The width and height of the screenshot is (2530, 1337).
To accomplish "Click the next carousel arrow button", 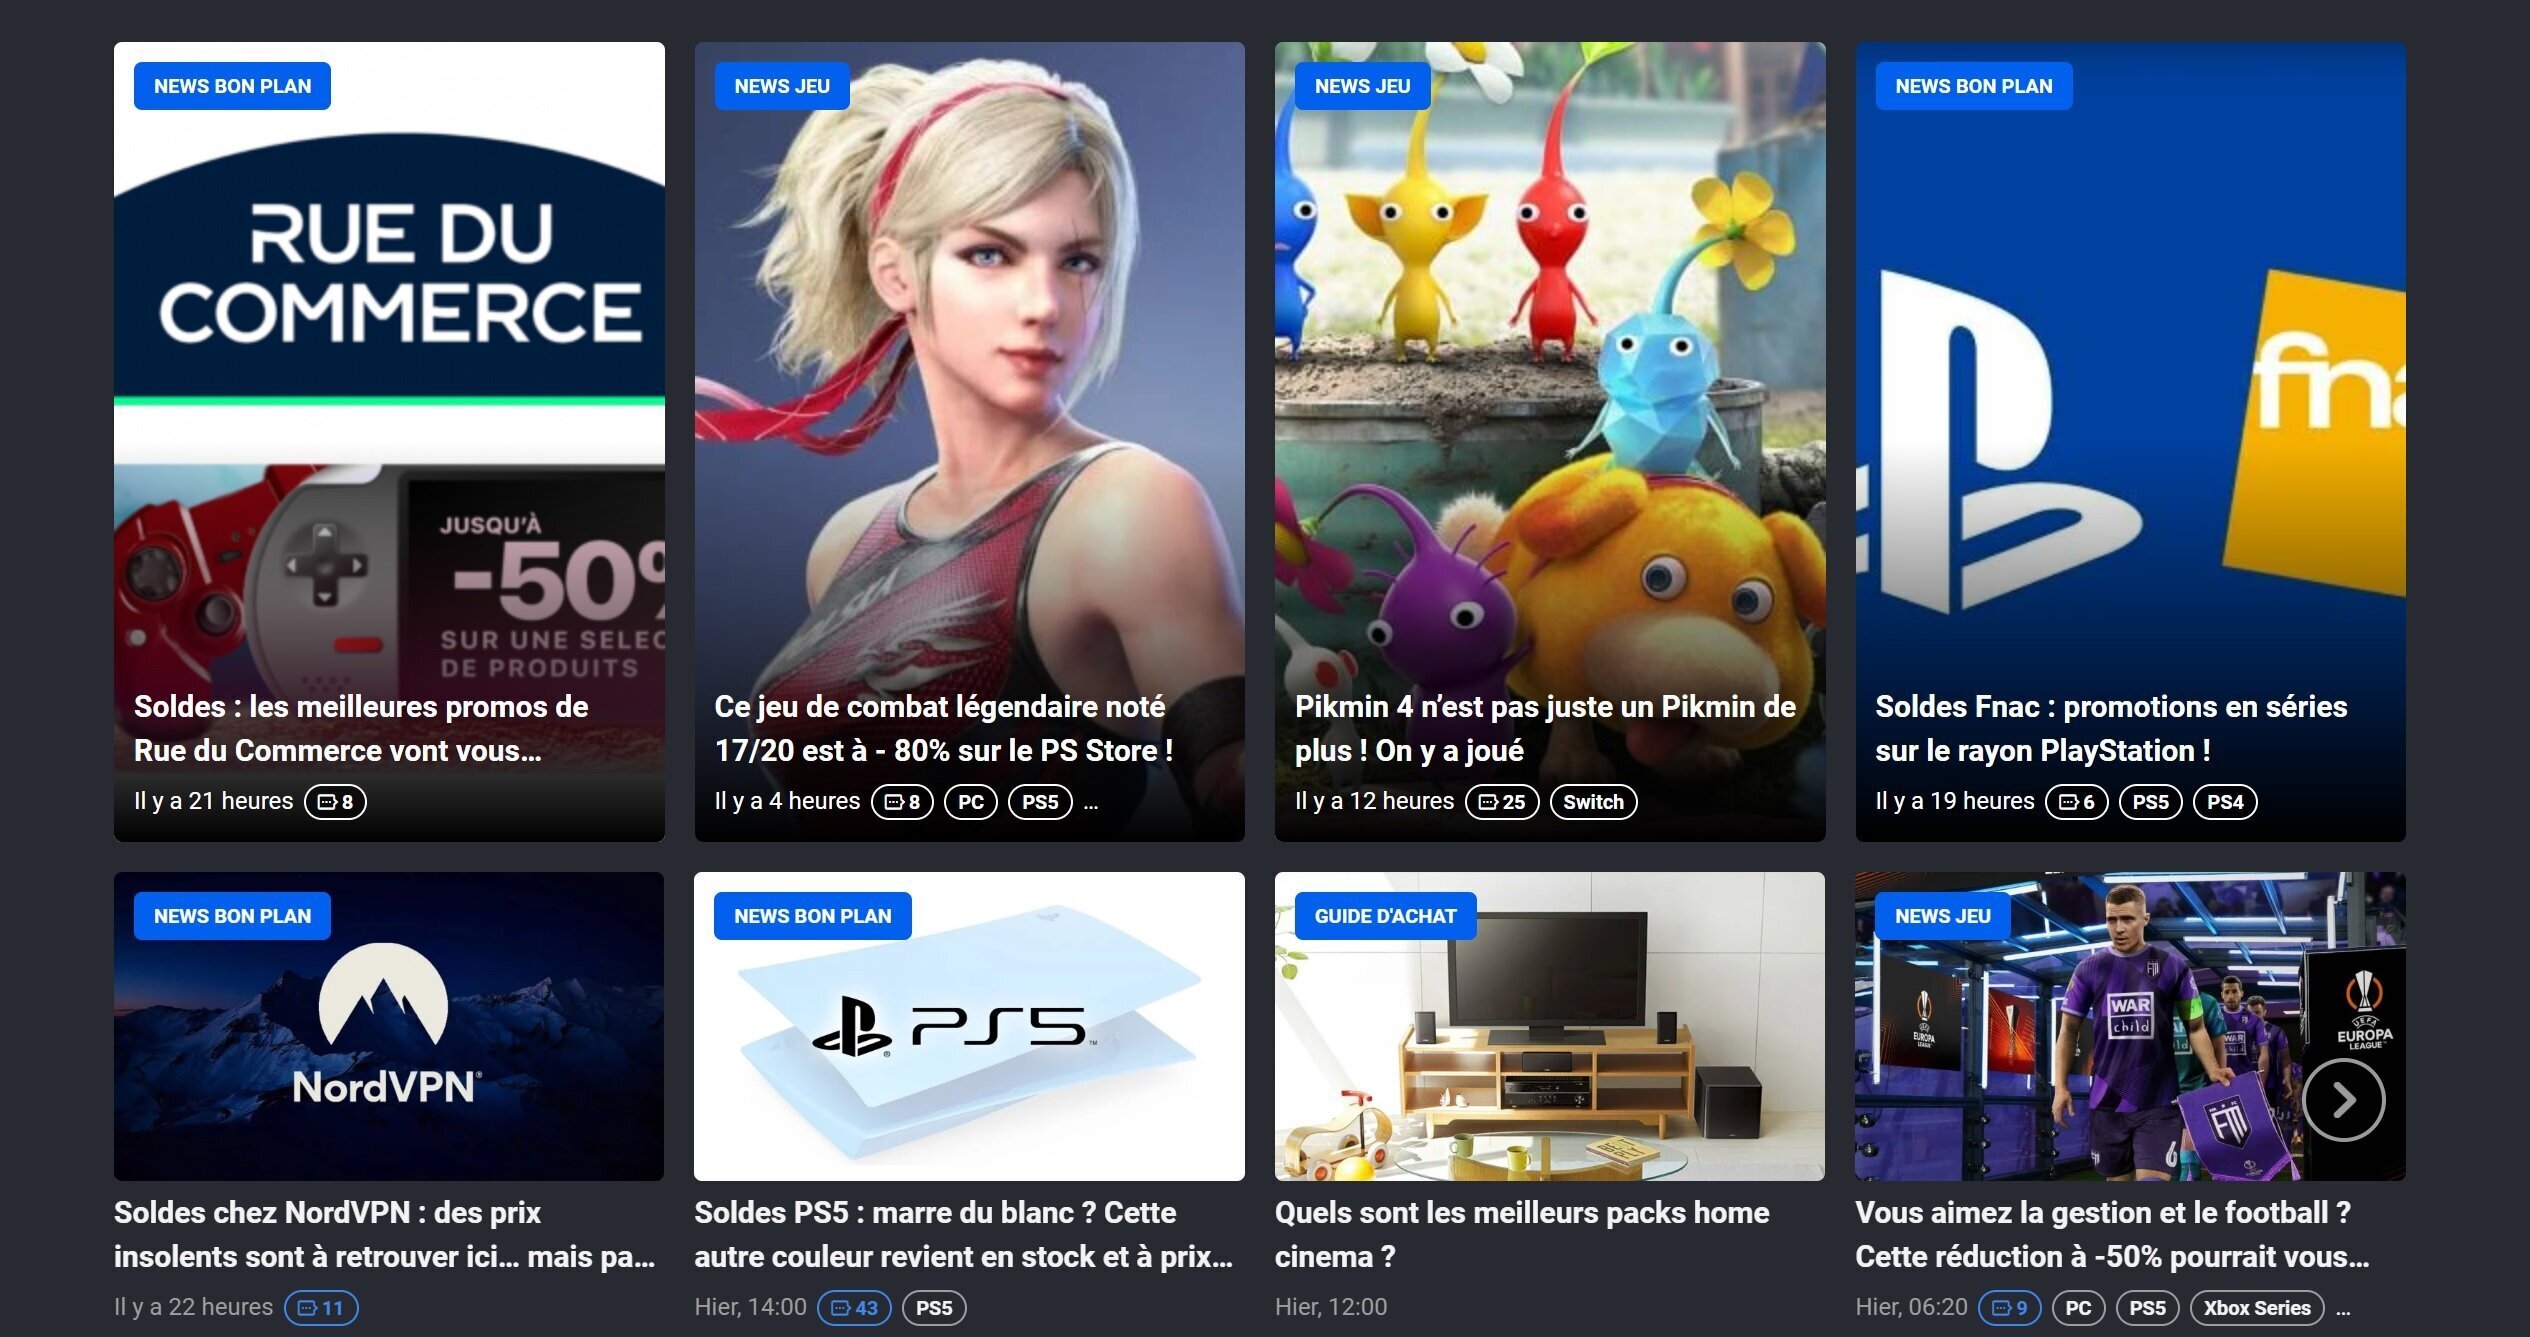I will 2343,1100.
